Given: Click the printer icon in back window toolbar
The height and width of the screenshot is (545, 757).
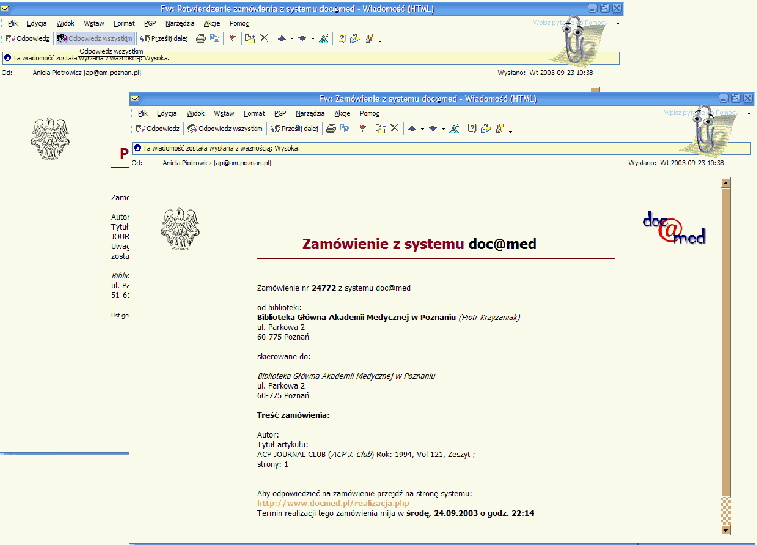Looking at the screenshot, I should coord(200,38).
